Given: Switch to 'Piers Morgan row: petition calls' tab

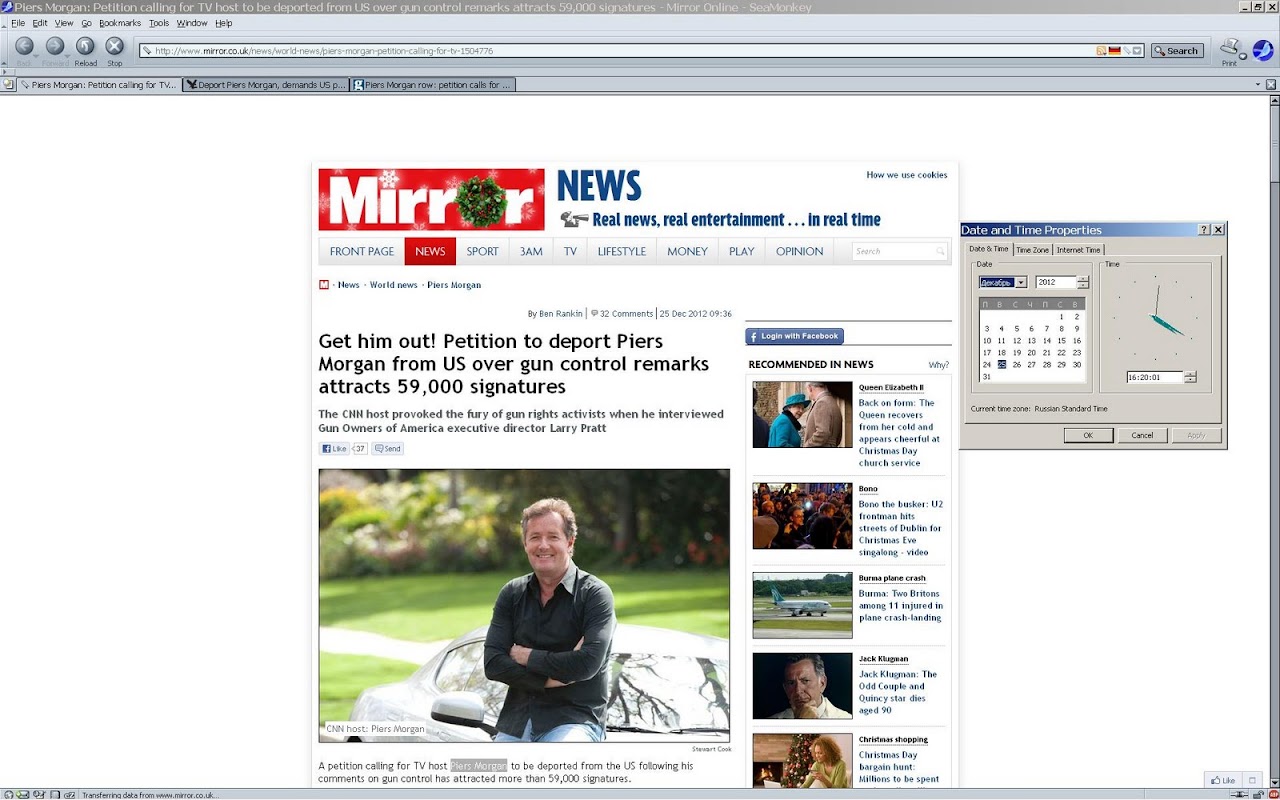Looking at the screenshot, I should click(433, 85).
